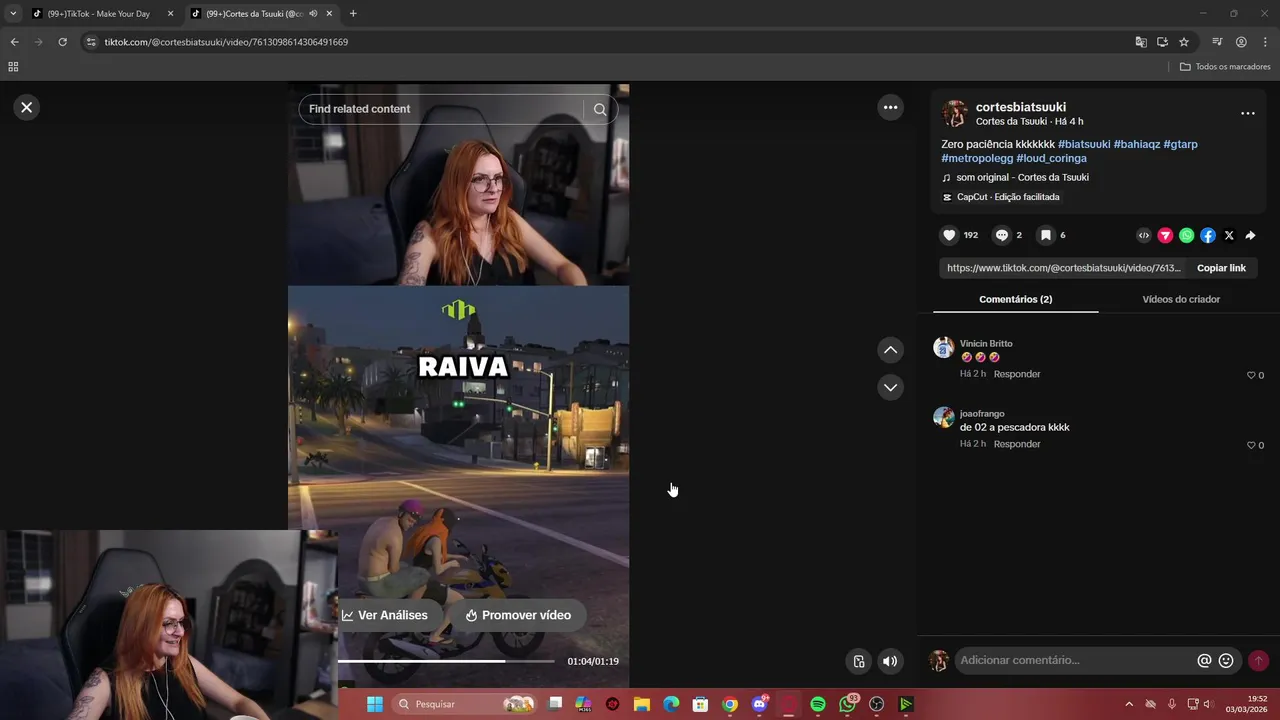Viewport: 1280px width, 720px height.
Task: Switch to Vídeos do criador tab
Action: click(1181, 299)
